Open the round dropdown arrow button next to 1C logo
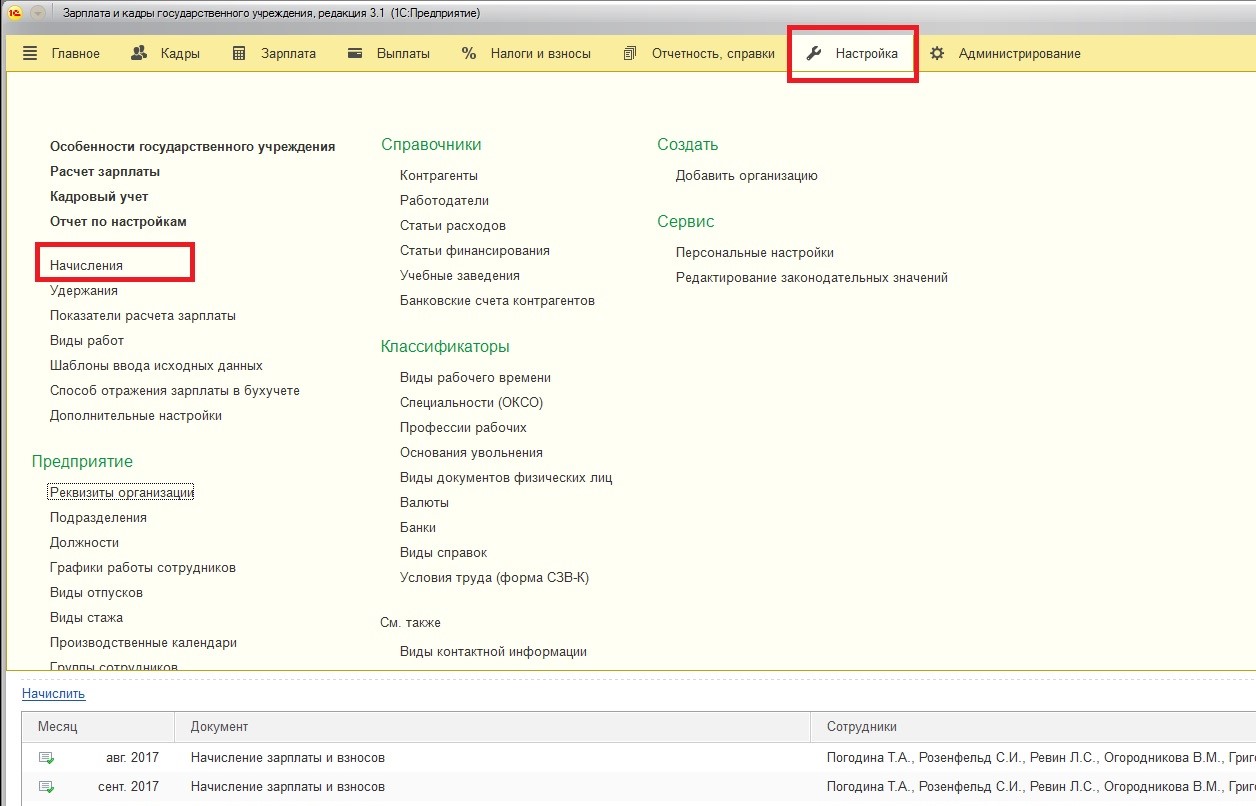Screen dimensions: 1256x806 click(38, 14)
